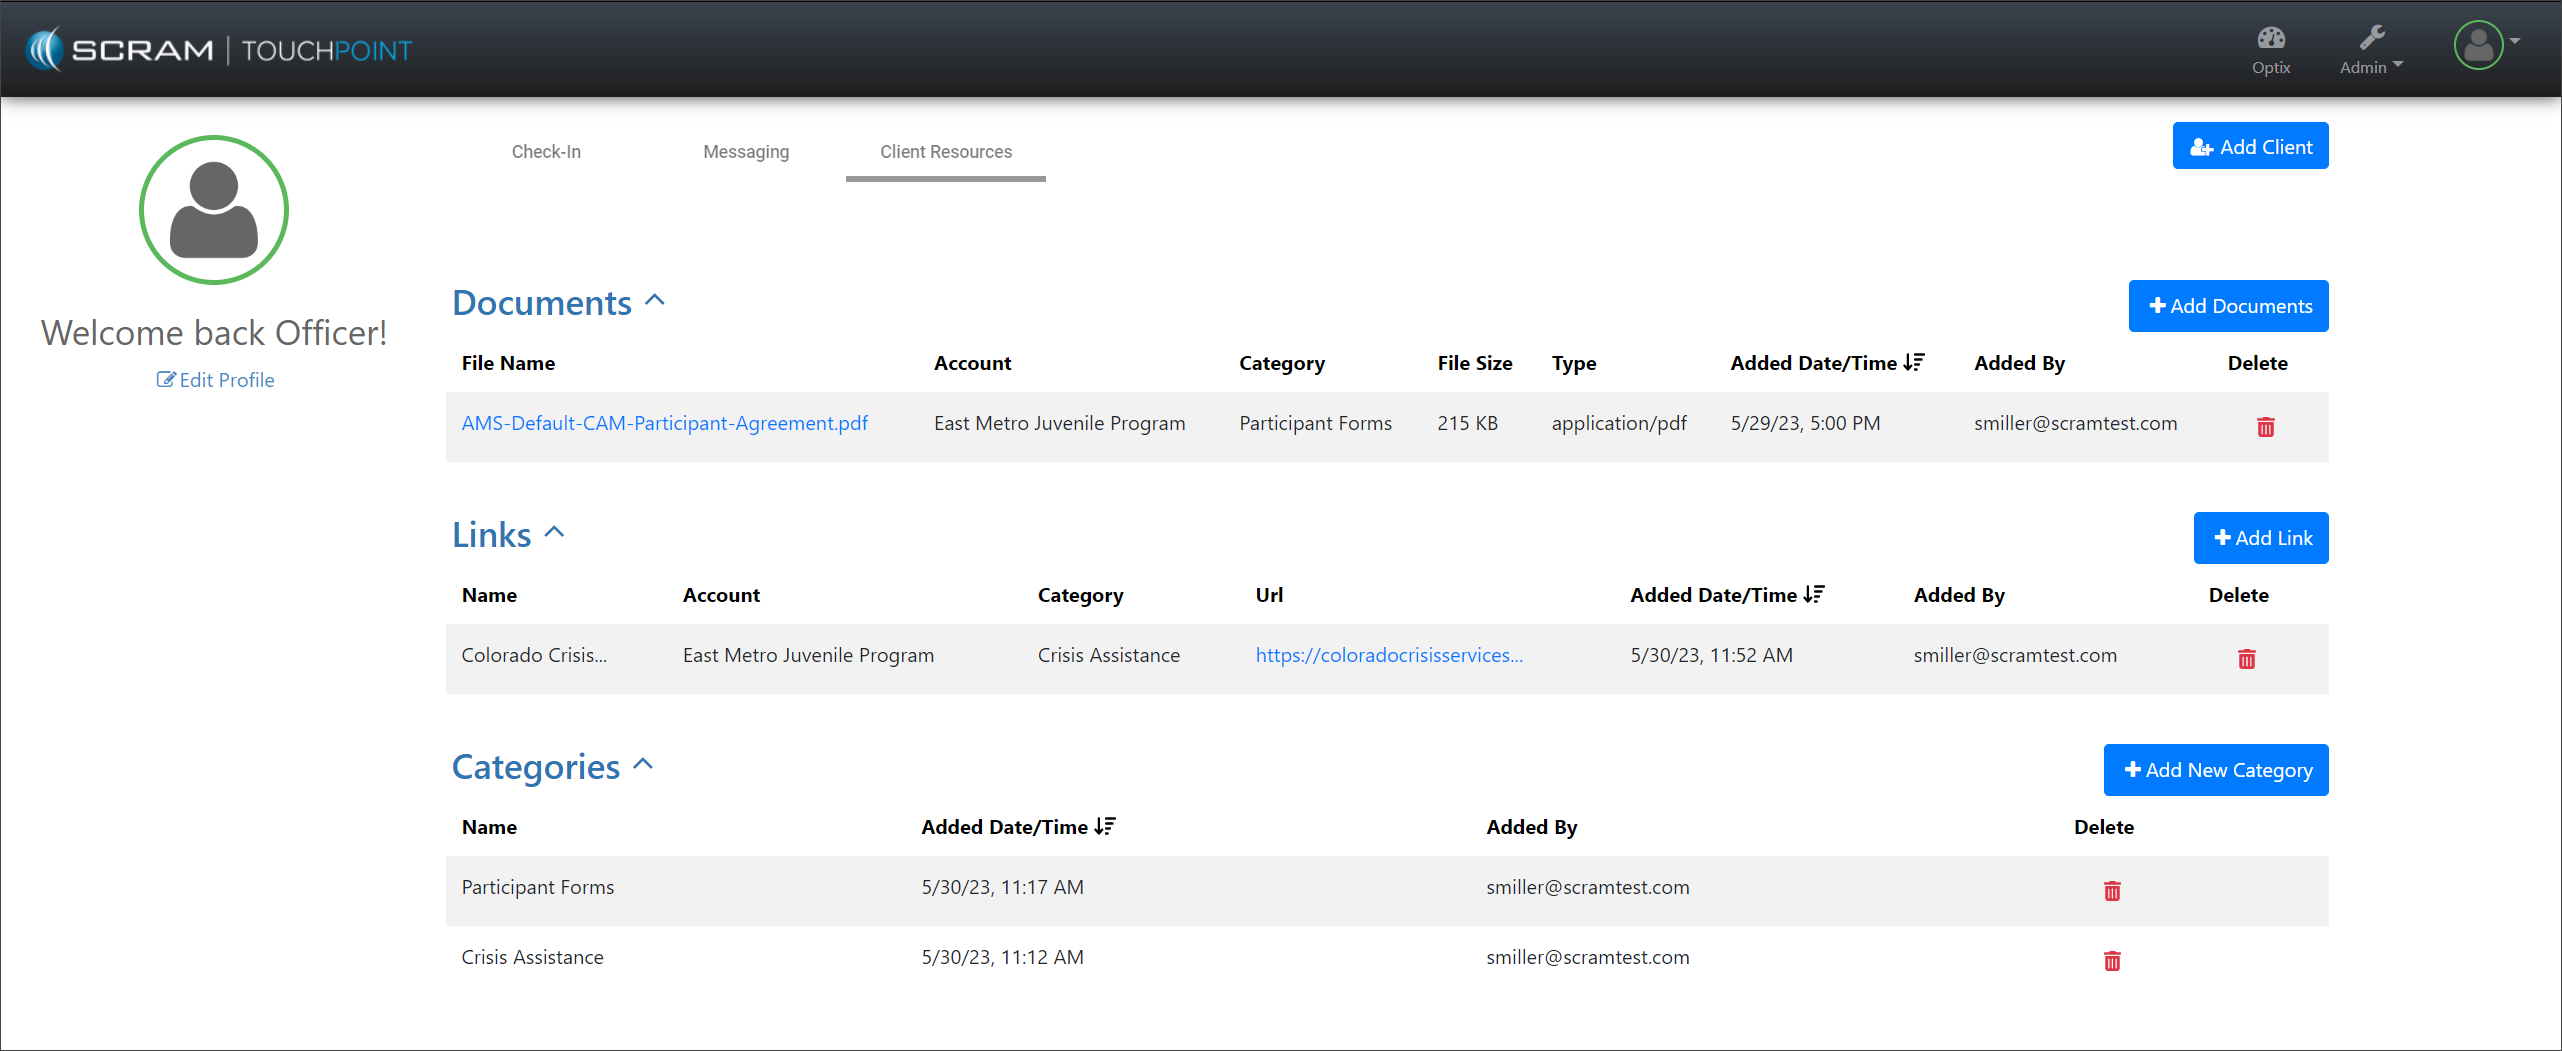Collapse the Documents section
2562x1051 pixels.
(655, 301)
